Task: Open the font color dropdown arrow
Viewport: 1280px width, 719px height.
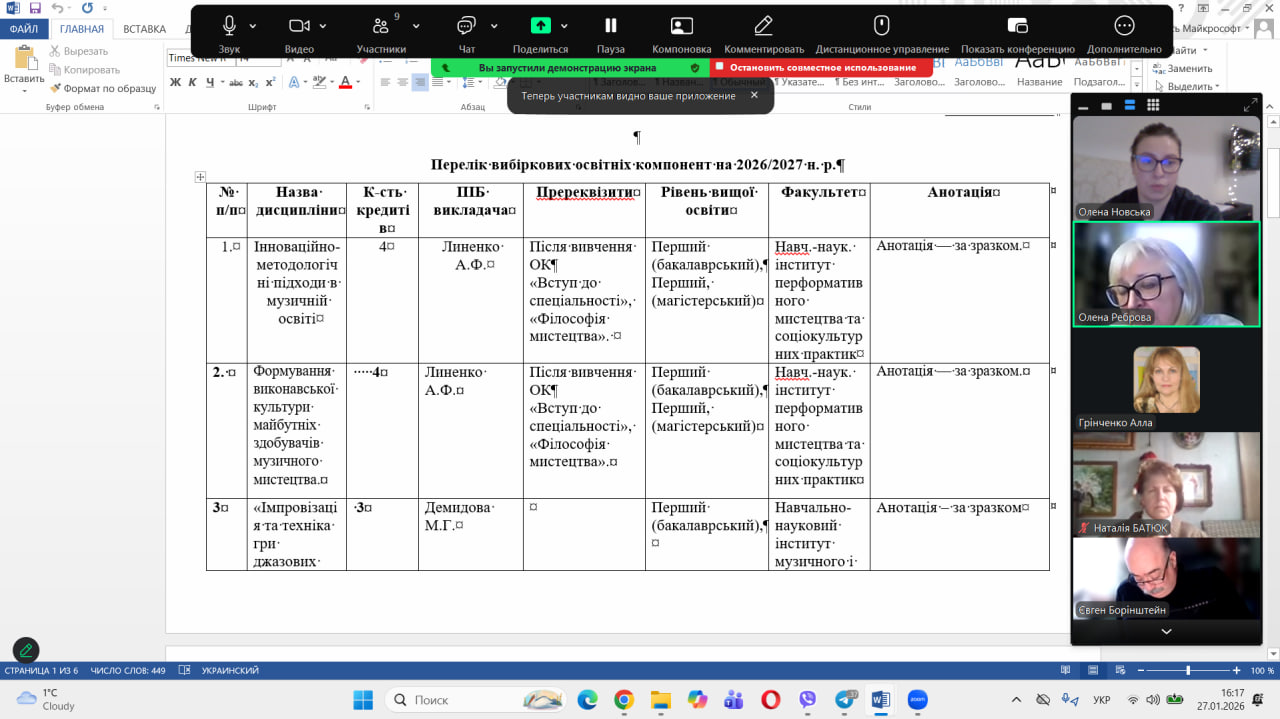Action: tap(357, 82)
